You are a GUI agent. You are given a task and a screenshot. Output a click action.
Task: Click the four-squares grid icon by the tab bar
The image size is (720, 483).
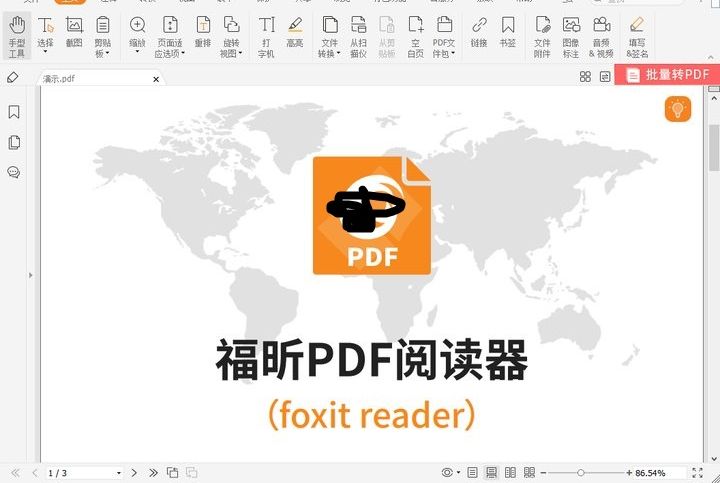click(x=585, y=77)
